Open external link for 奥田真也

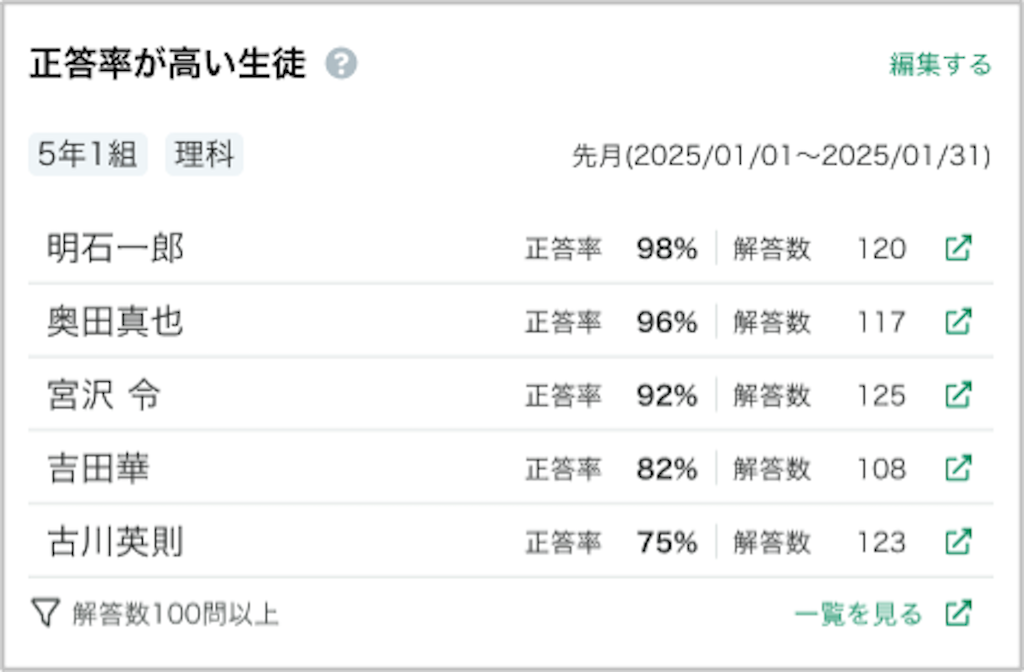(959, 321)
